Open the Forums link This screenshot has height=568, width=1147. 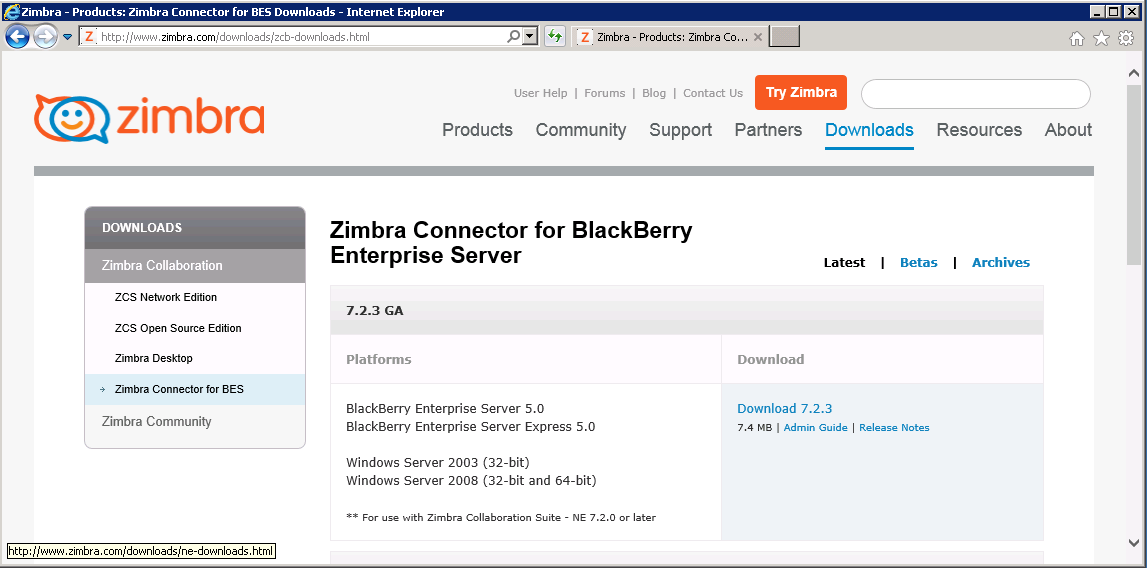pos(604,93)
